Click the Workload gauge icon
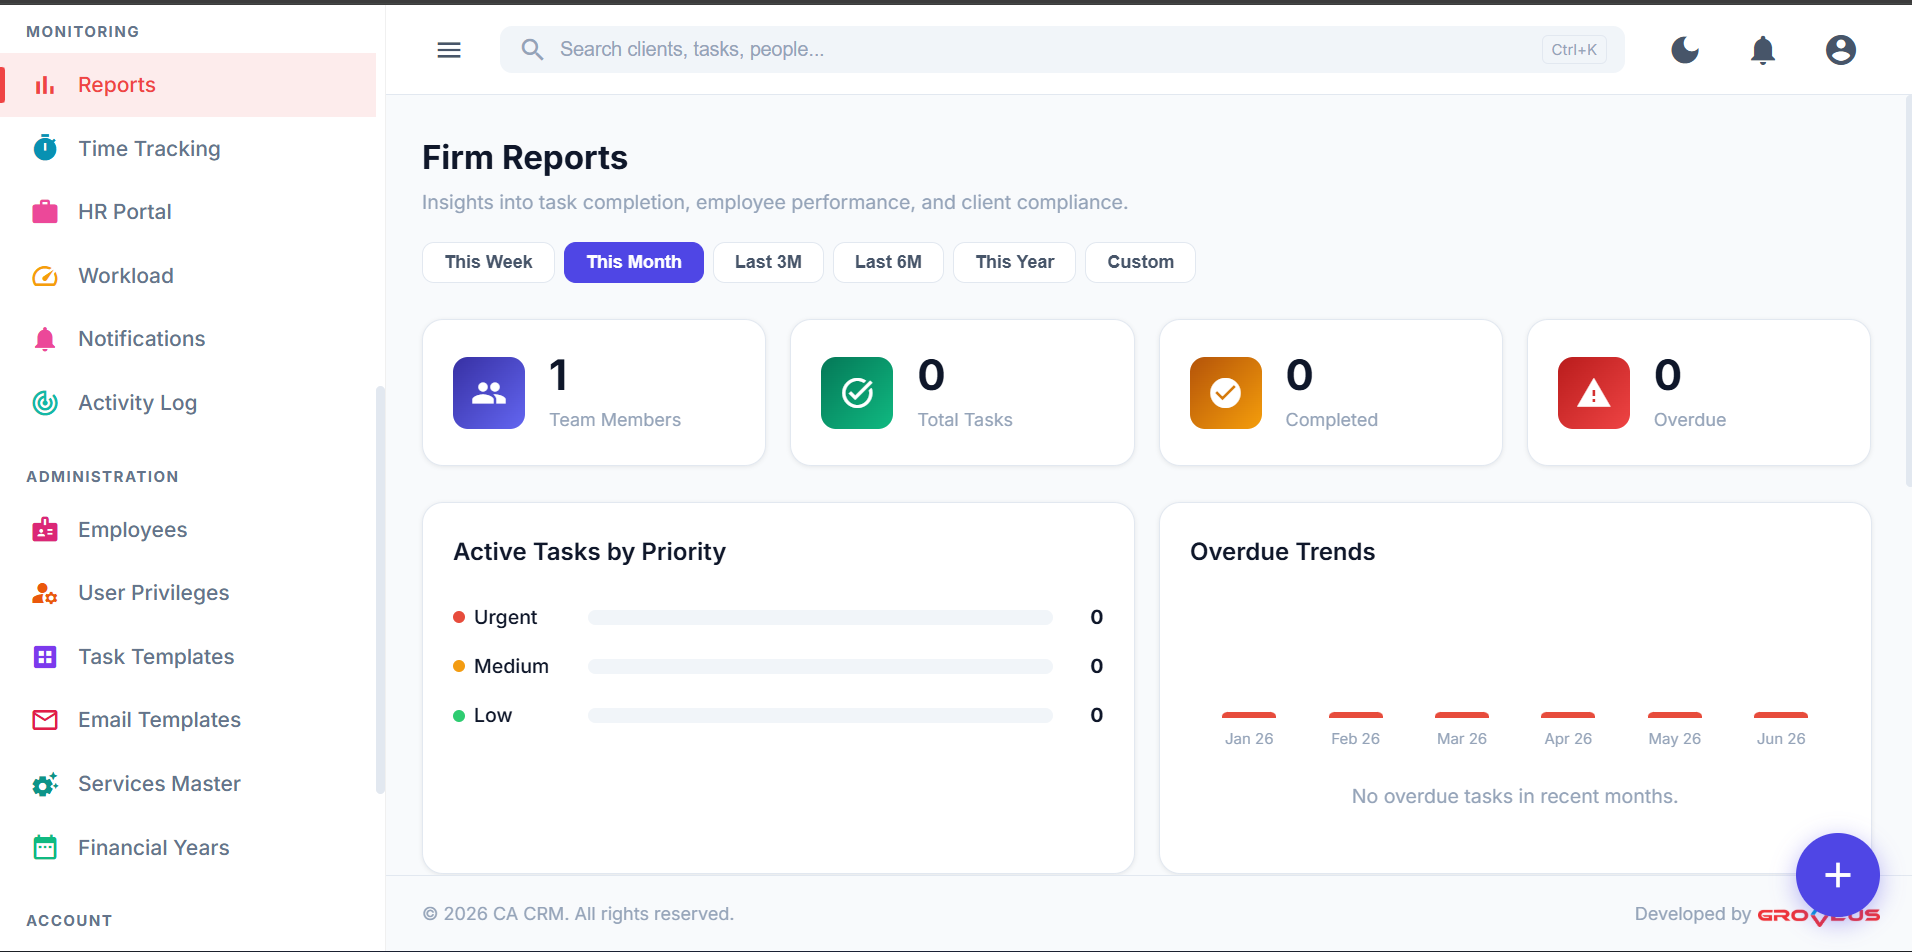1912x952 pixels. (x=45, y=276)
